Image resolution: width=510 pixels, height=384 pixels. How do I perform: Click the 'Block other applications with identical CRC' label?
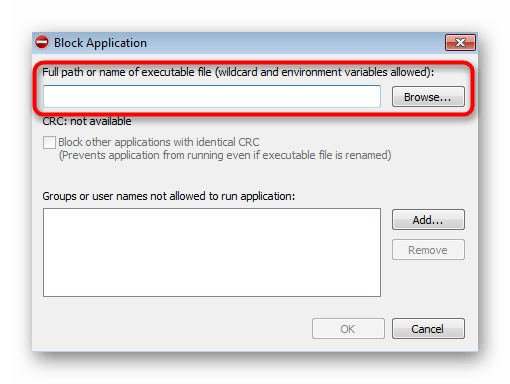click(x=159, y=142)
